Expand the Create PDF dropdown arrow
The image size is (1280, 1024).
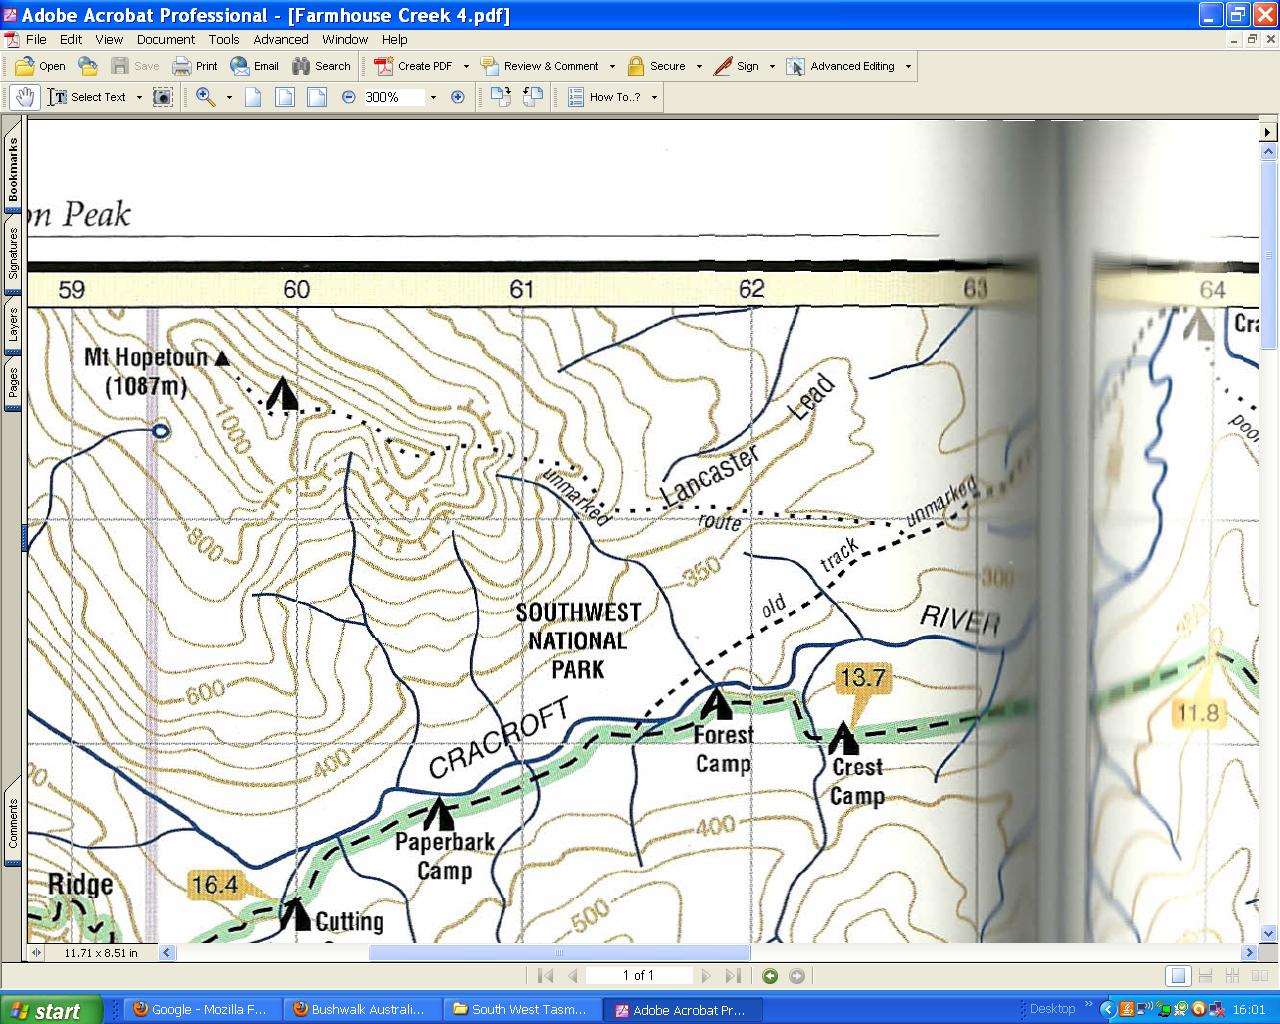click(466, 67)
